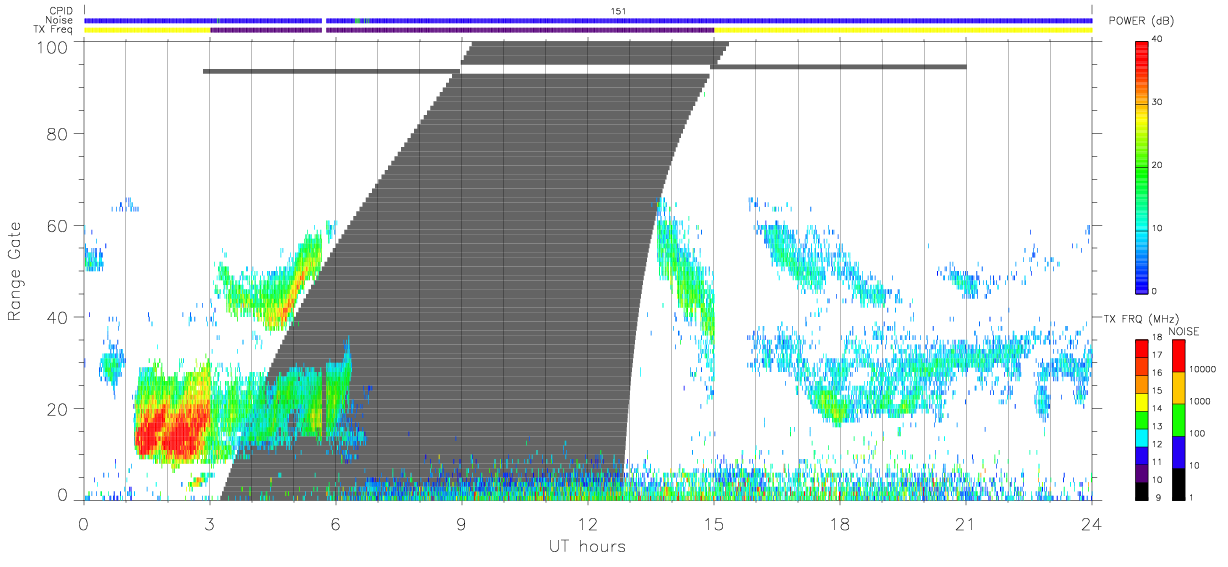Click the 10000 label on NOISE legend
Screen dimensions: 1228x567
1204,369
